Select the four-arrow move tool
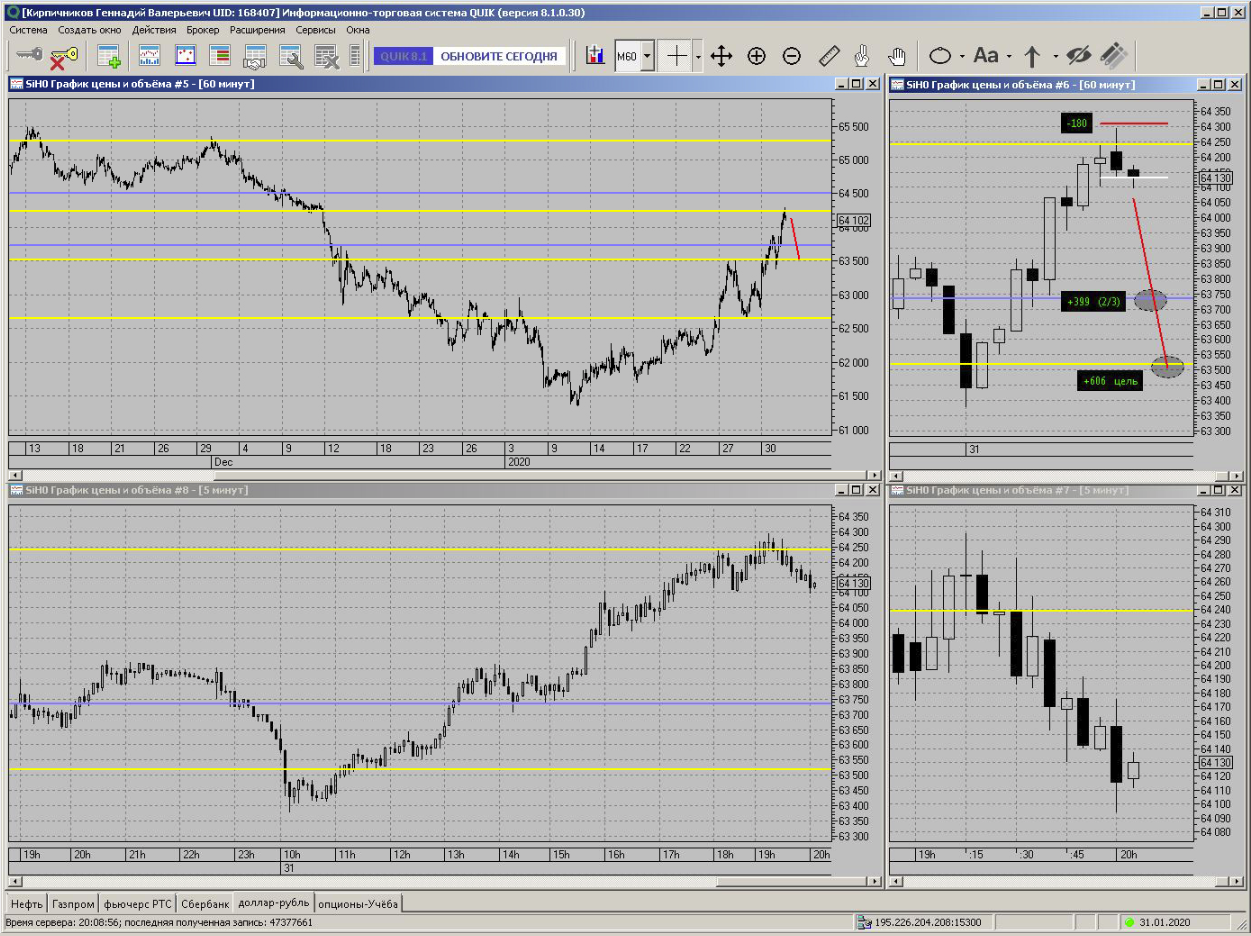Image resolution: width=1251 pixels, height=936 pixels. (x=721, y=56)
